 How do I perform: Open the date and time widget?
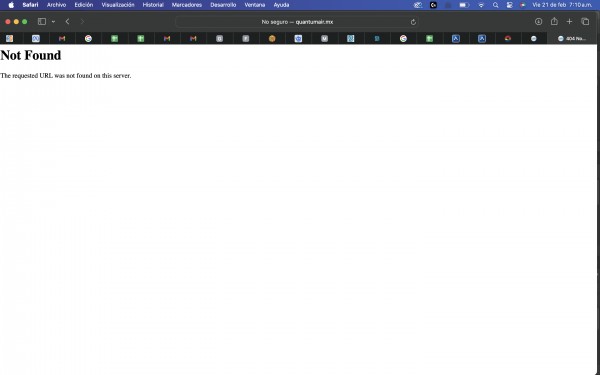point(562,5)
